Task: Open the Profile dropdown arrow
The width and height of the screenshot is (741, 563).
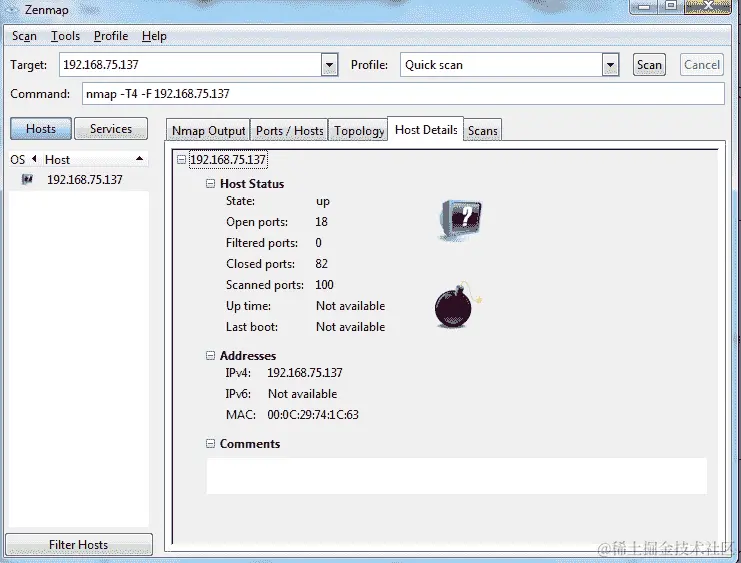Action: pyautogui.click(x=610, y=65)
